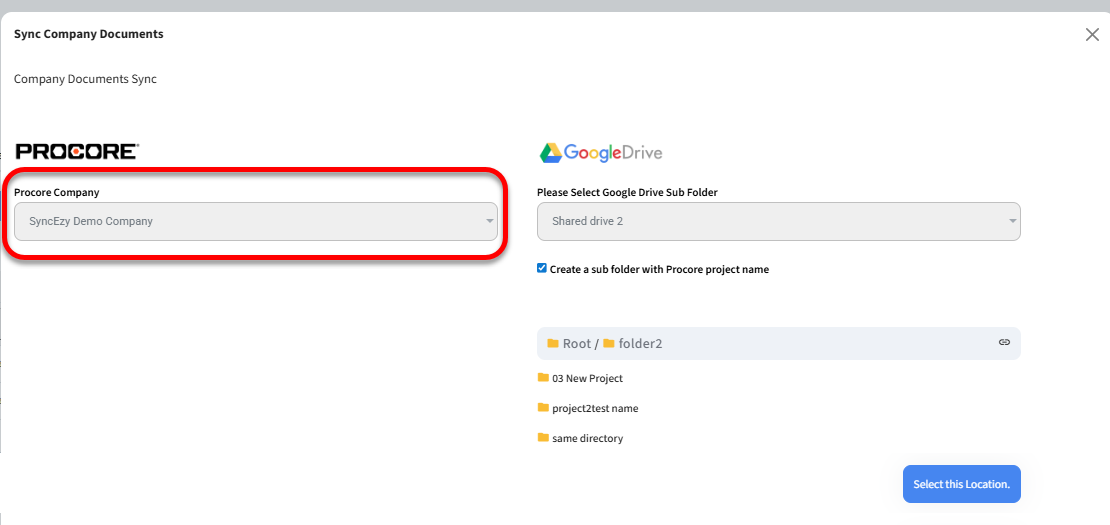
Task: Click the folder icon beside 03 New Project
Action: (x=543, y=378)
